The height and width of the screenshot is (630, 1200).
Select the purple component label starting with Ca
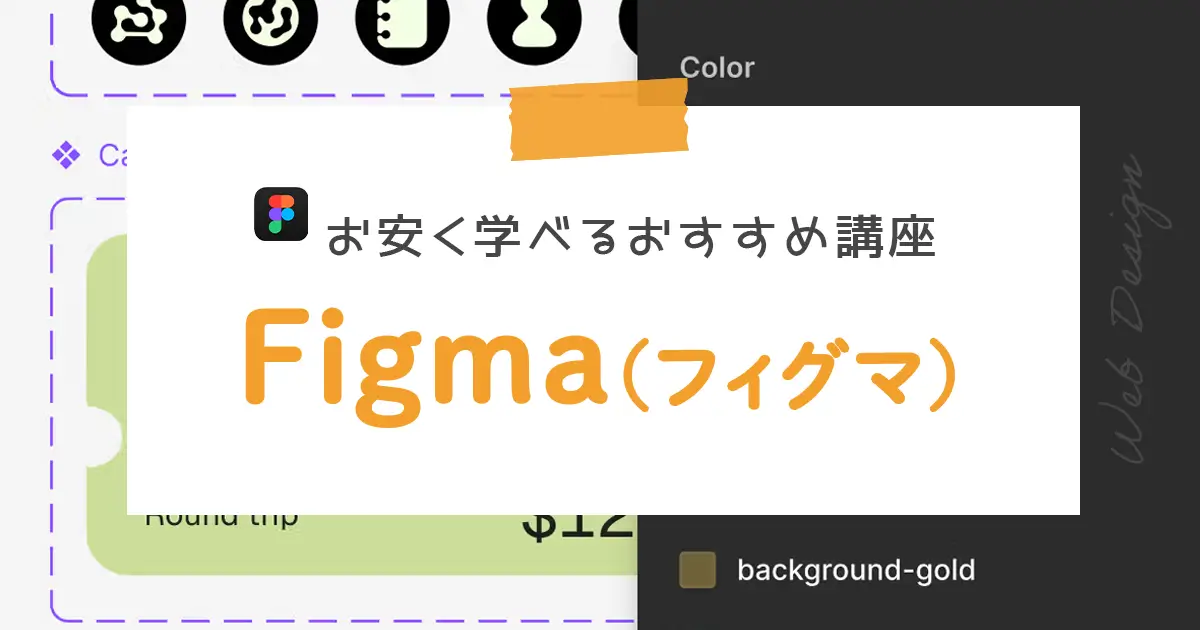pyautogui.click(x=112, y=155)
